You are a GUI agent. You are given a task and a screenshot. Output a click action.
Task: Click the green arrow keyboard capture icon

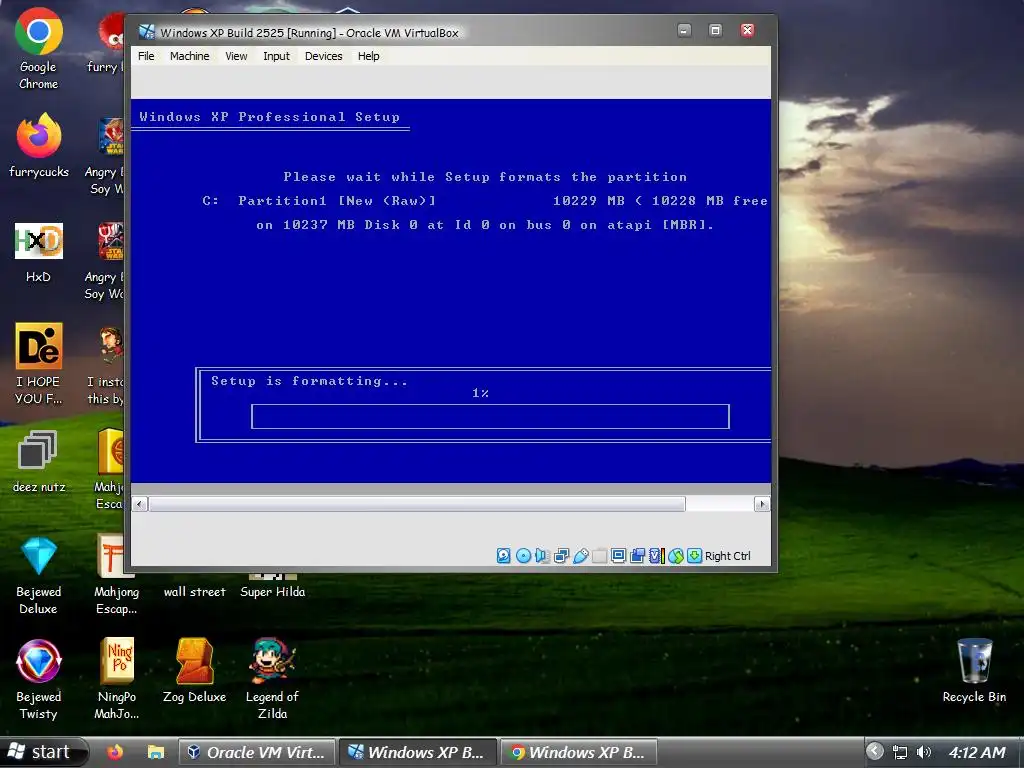[694, 556]
